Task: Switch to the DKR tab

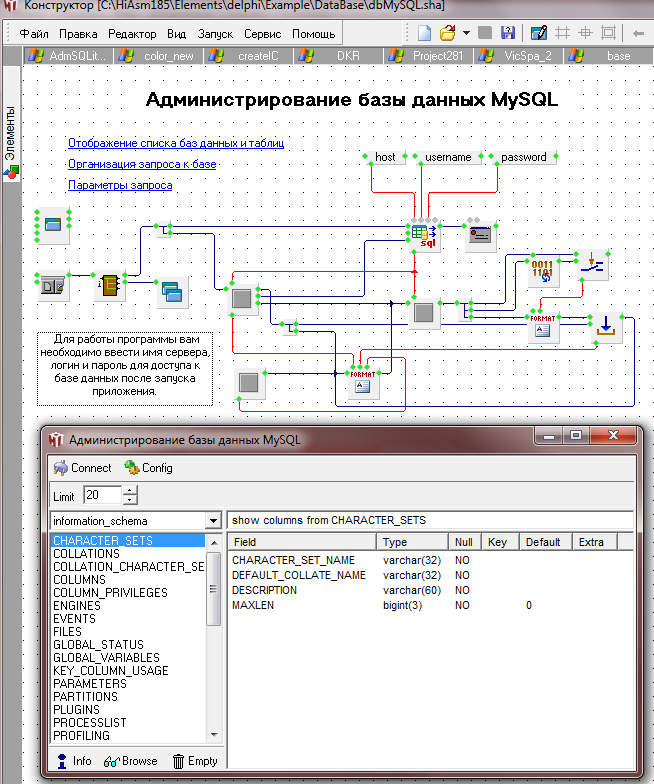Action: tap(338, 56)
